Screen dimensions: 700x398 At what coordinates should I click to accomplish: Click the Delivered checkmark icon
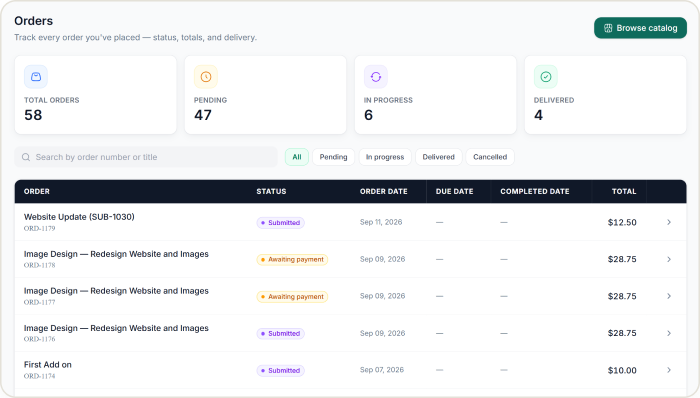point(546,77)
